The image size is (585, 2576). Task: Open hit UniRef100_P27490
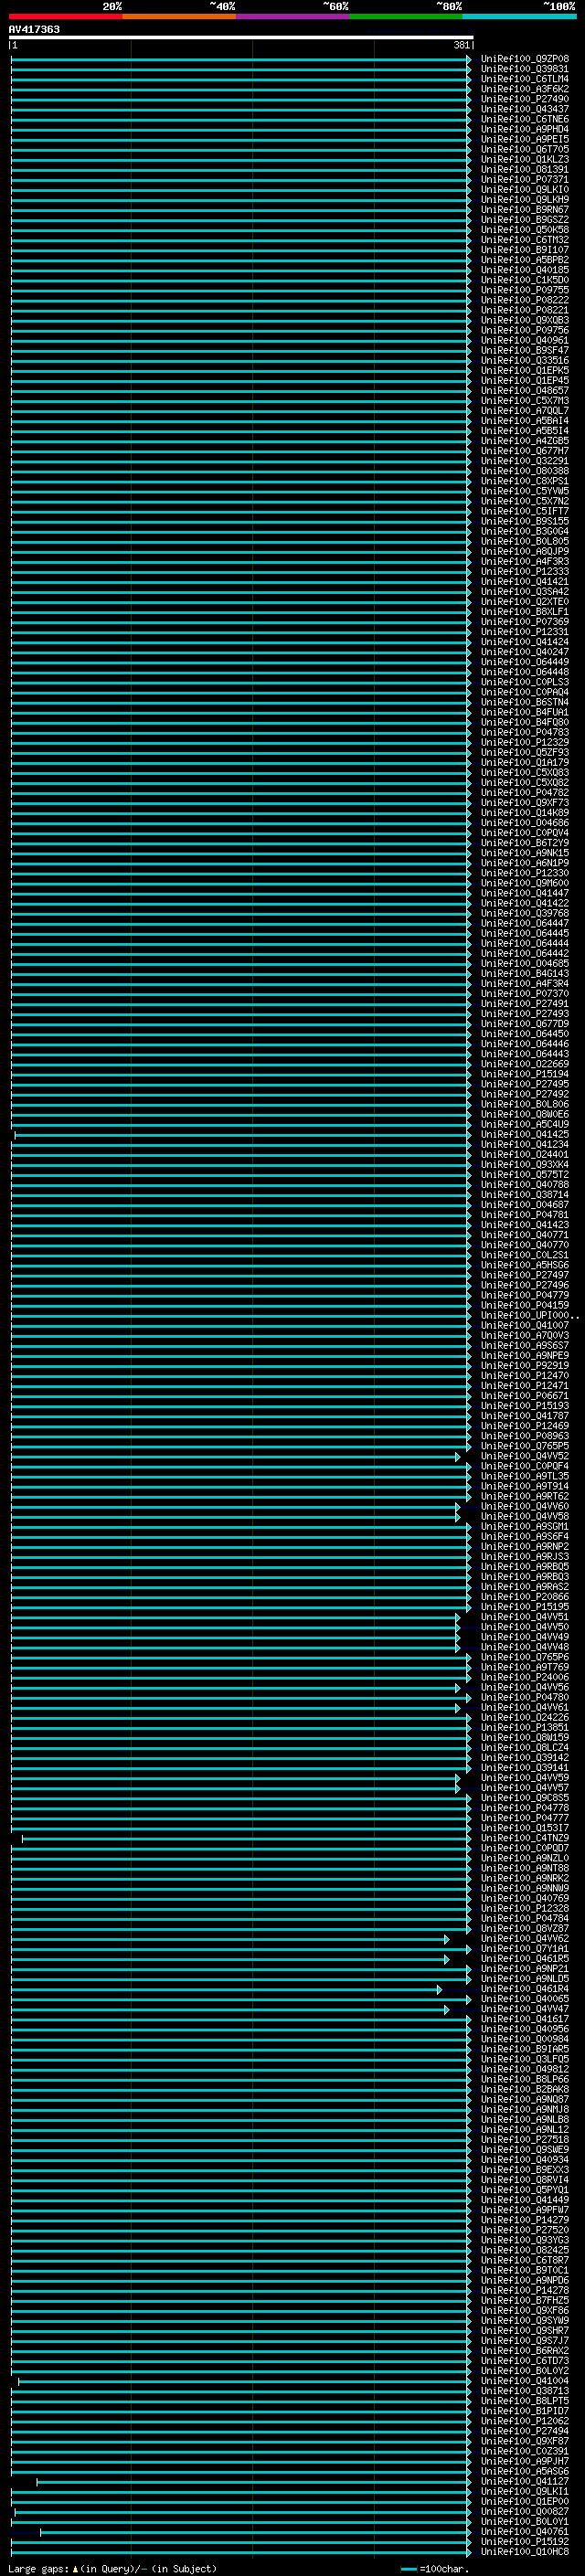point(524,99)
